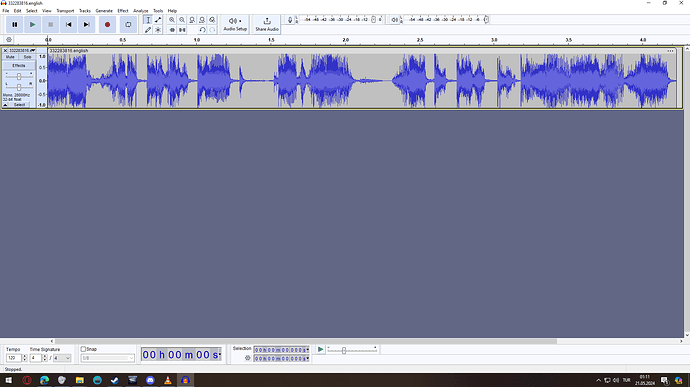Open the Effect menu
The height and width of the screenshot is (387, 690).
123,11
